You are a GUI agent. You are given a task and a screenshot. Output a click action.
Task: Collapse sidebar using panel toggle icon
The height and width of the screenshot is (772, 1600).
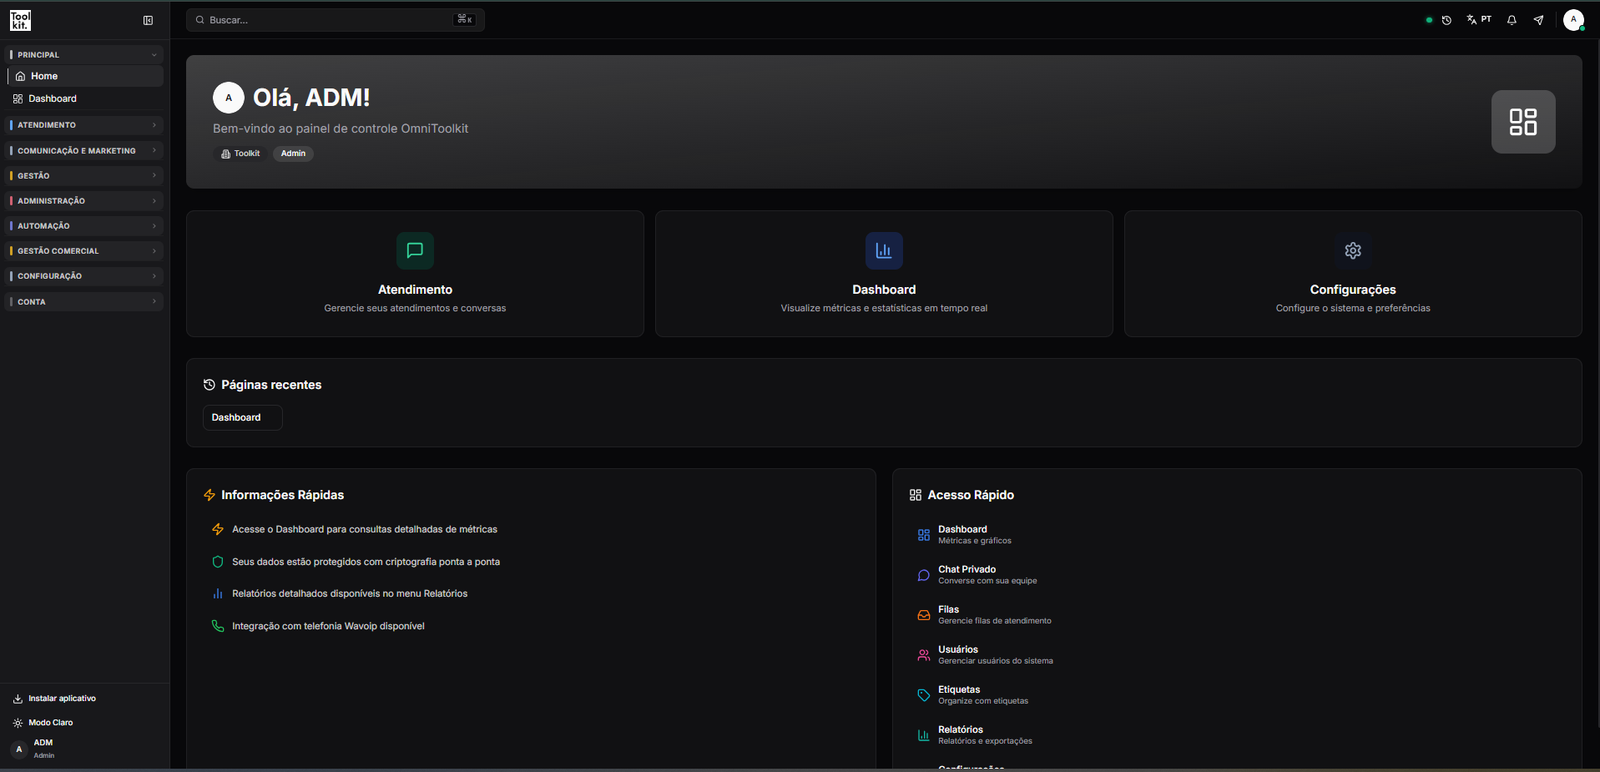[148, 20]
